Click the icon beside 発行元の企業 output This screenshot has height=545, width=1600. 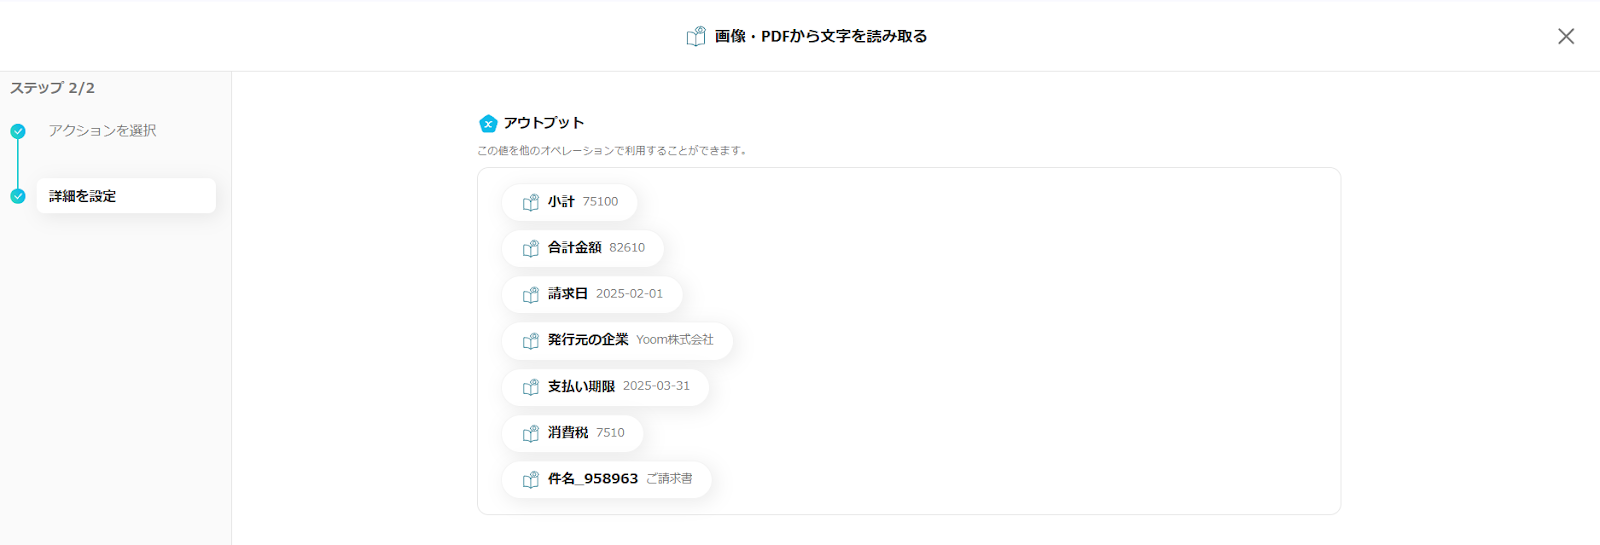tap(531, 341)
